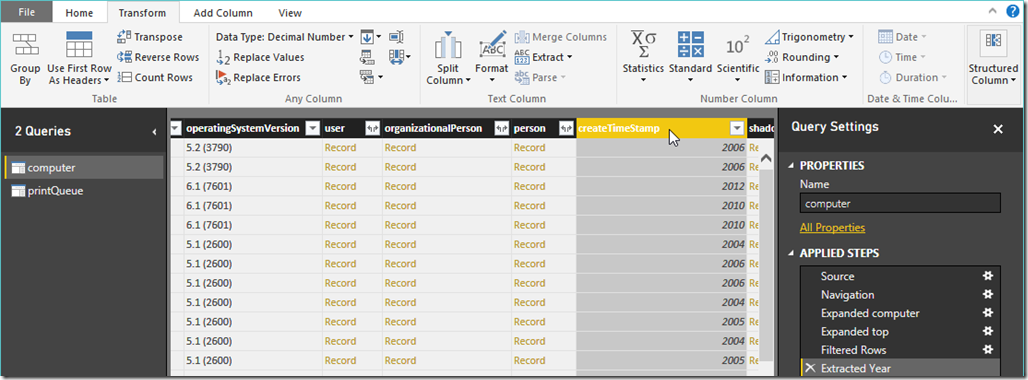Image resolution: width=1028 pixels, height=380 pixels.
Task: Open the Data Type Decimal Number dropdown
Action: tap(285, 37)
